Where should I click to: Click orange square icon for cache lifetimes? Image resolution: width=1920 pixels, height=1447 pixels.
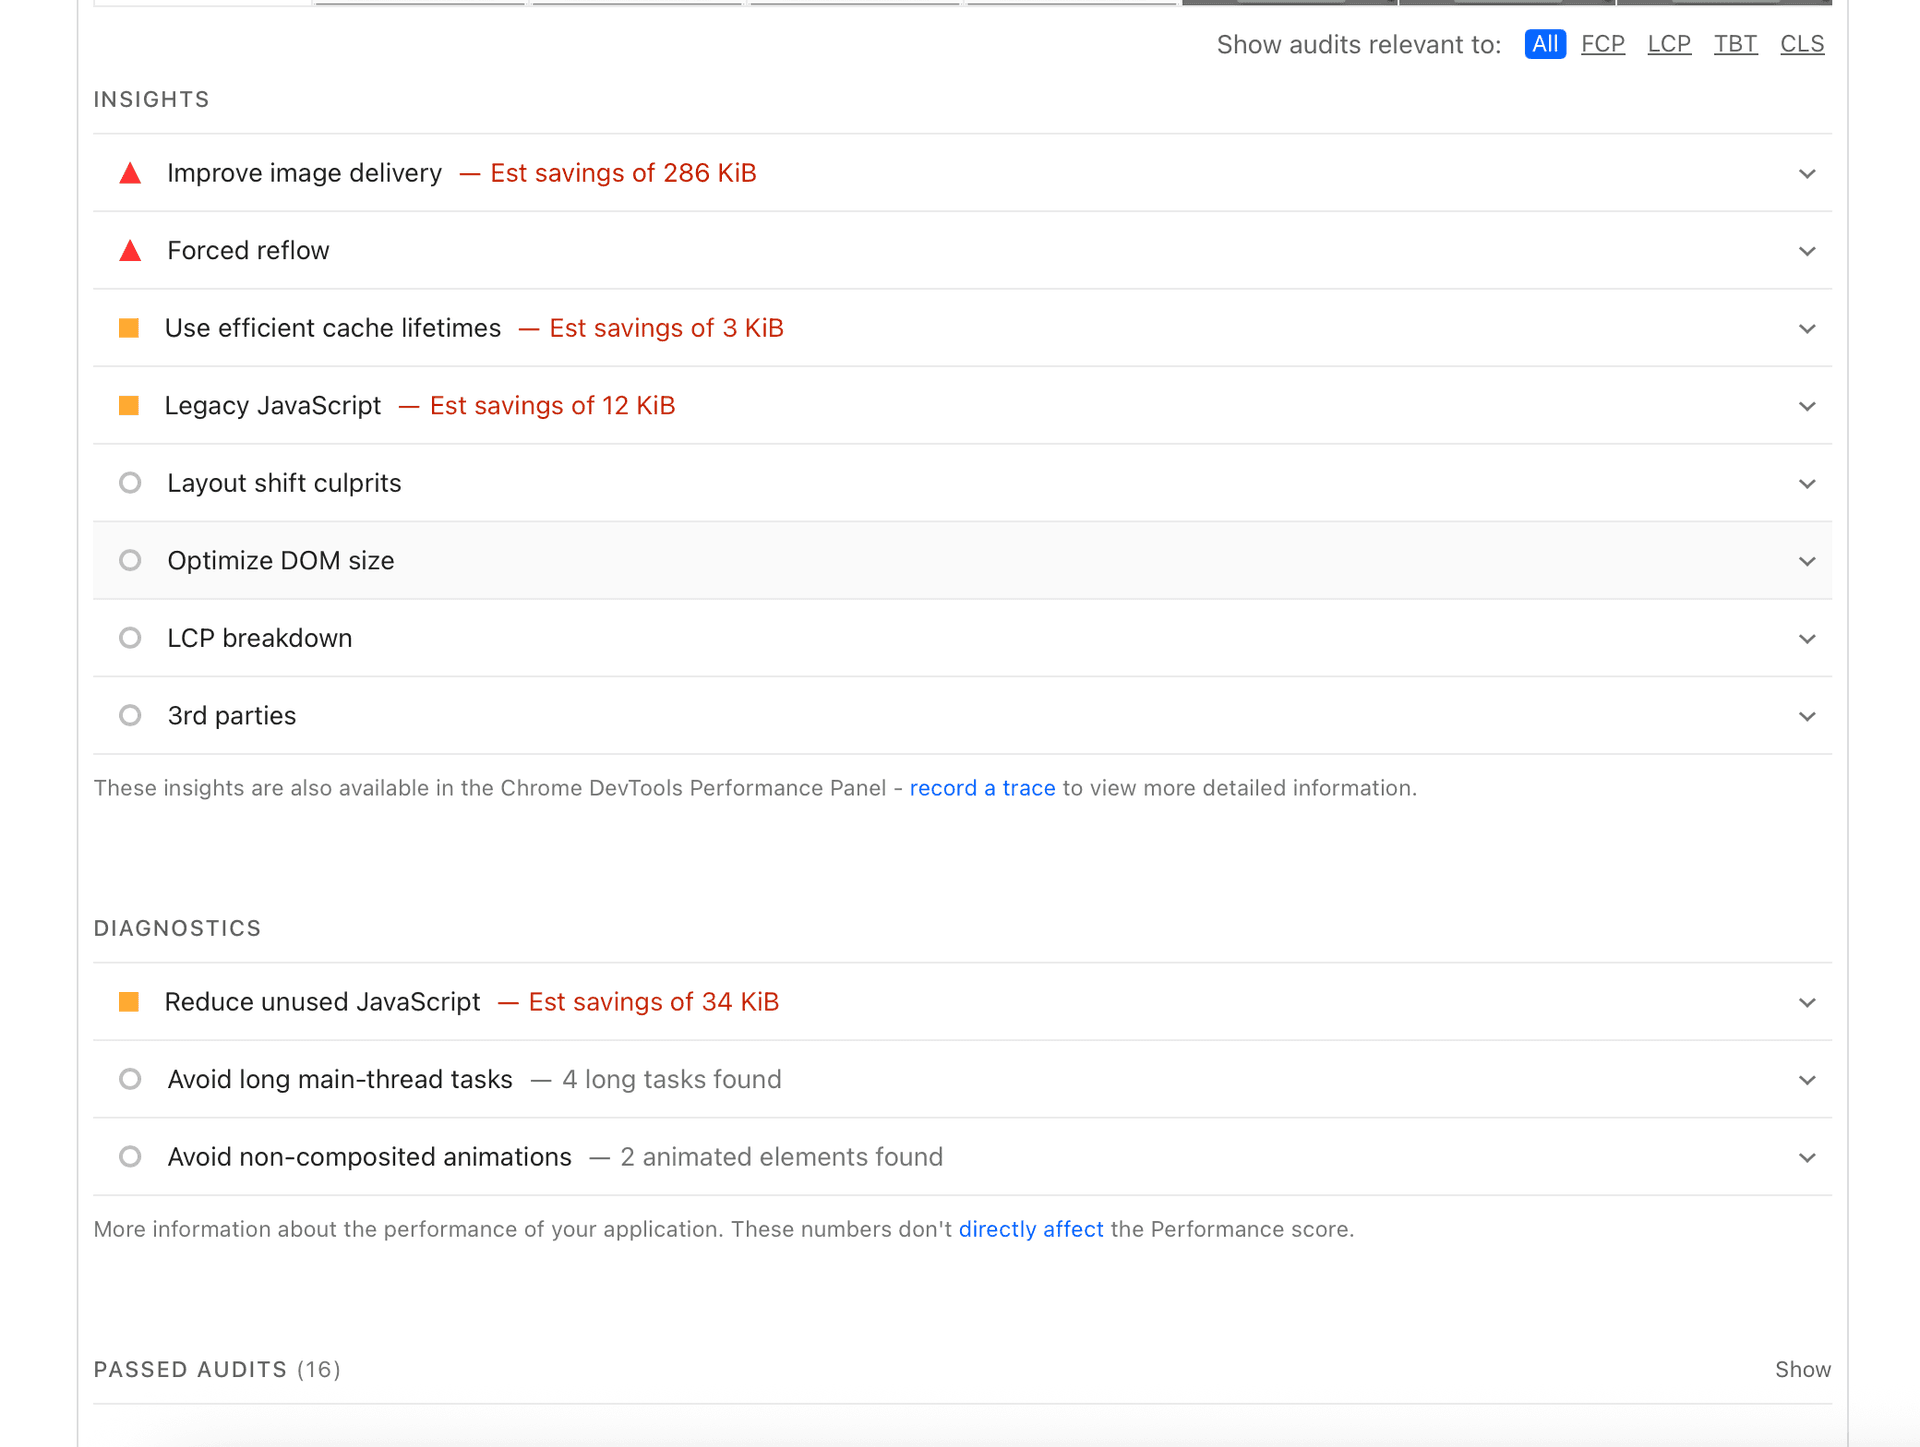click(x=129, y=328)
